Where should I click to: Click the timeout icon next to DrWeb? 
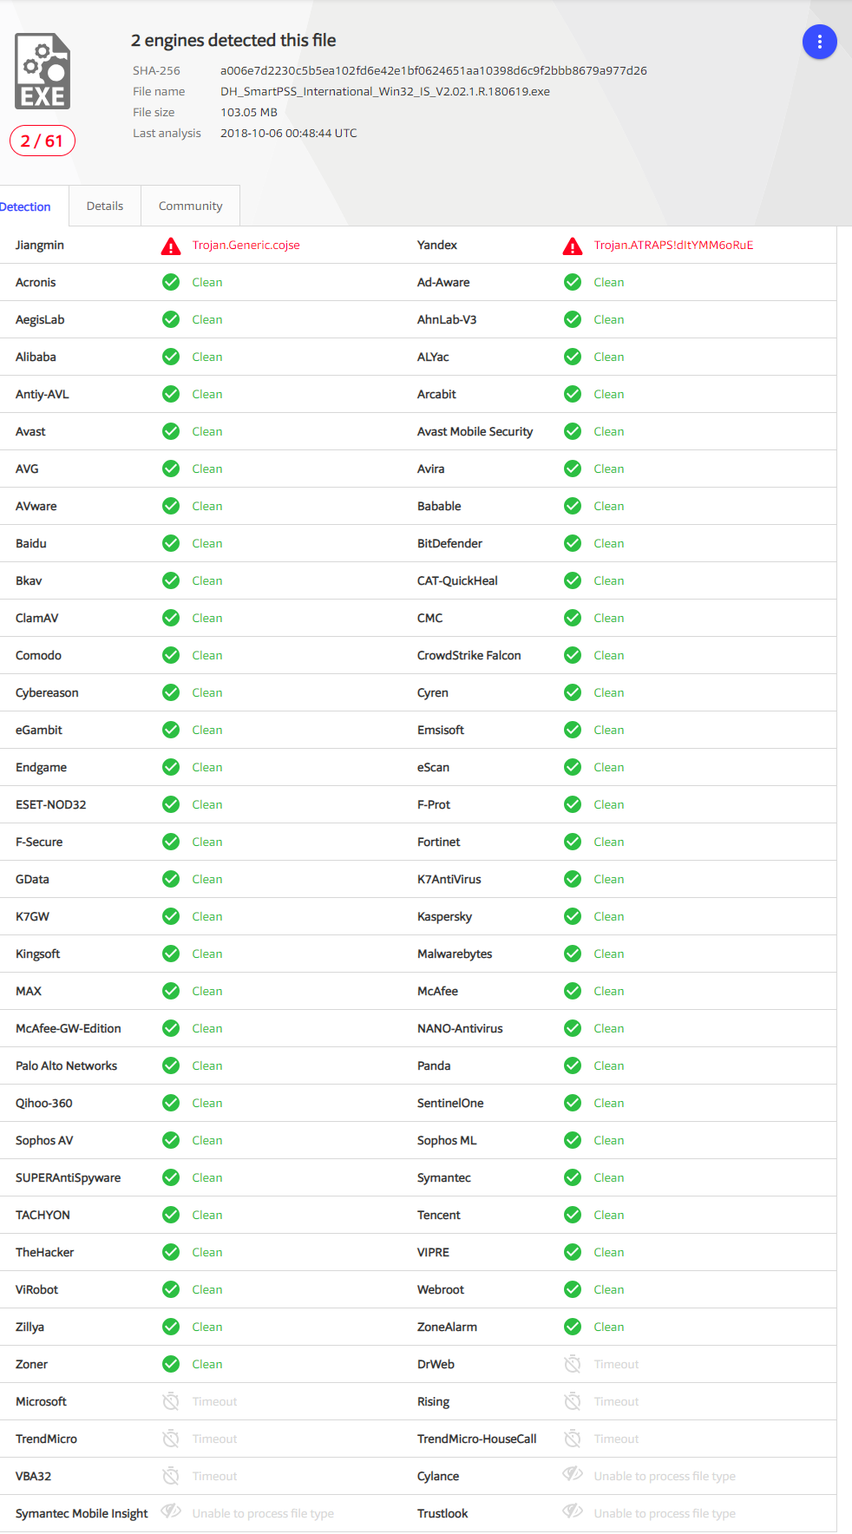[572, 1364]
